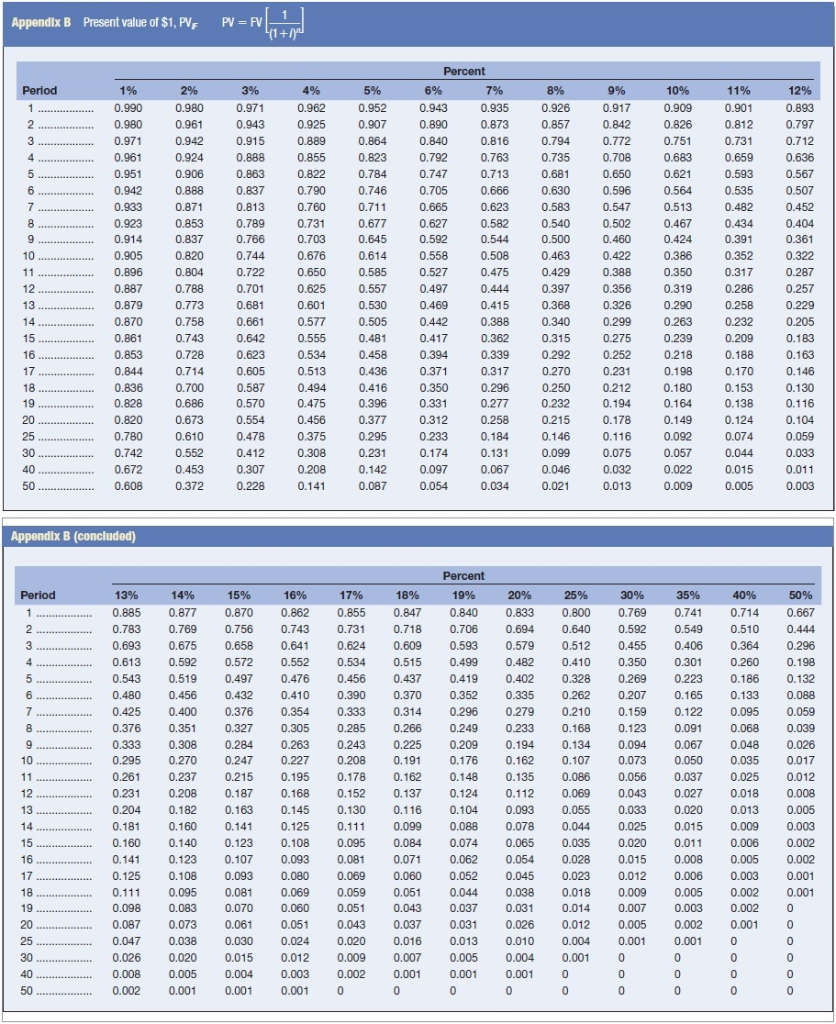Image resolution: width=836 pixels, height=1024 pixels.
Task: Click the "6%" column header
Action: pos(433,91)
